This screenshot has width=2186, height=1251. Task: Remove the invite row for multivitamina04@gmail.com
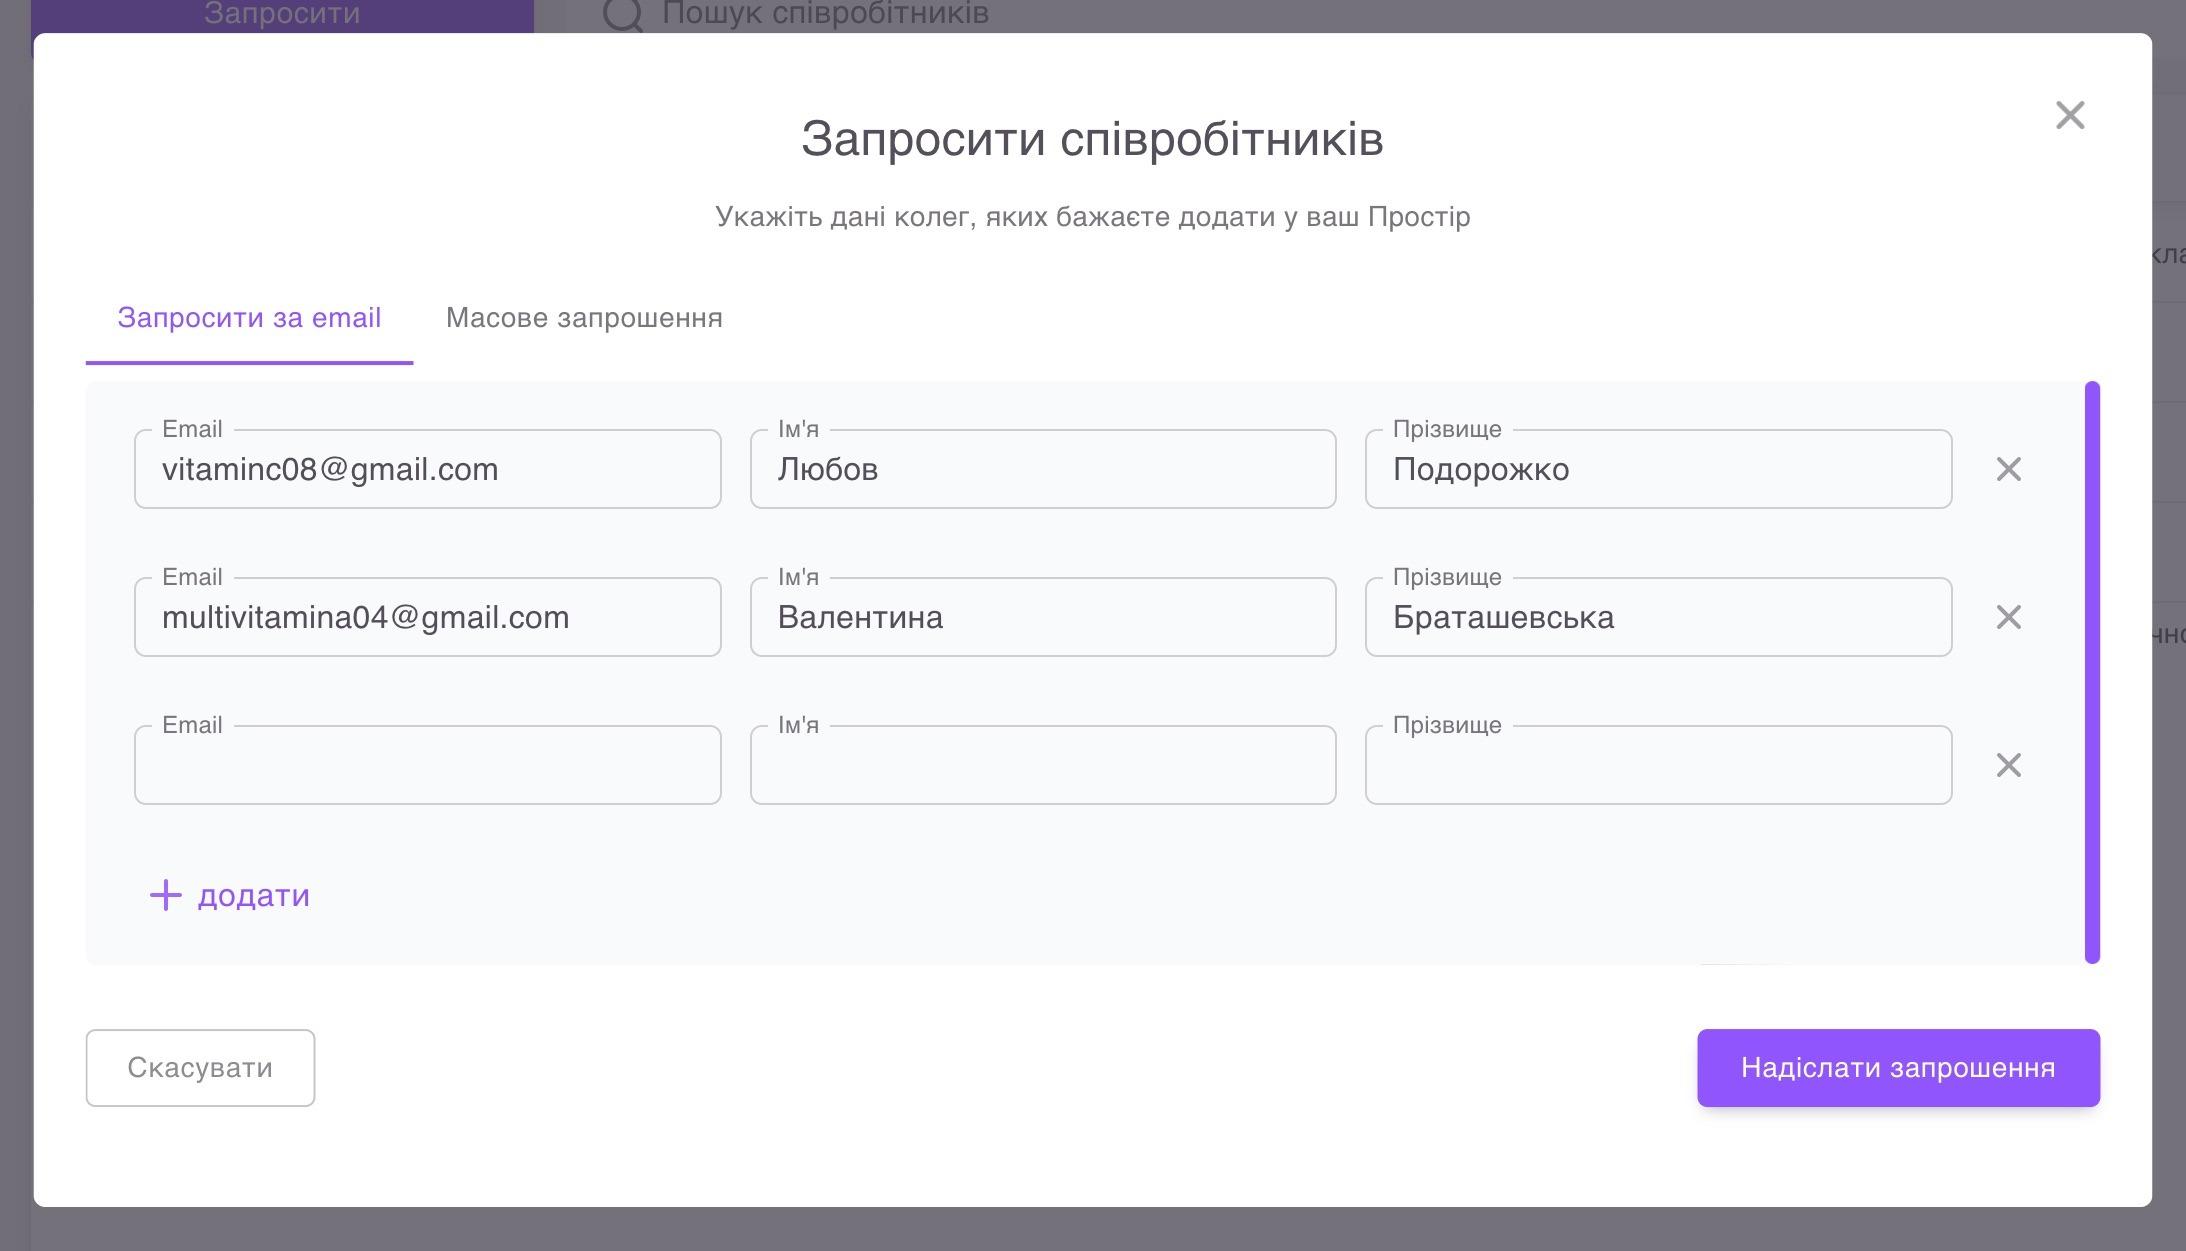[x=2010, y=617]
